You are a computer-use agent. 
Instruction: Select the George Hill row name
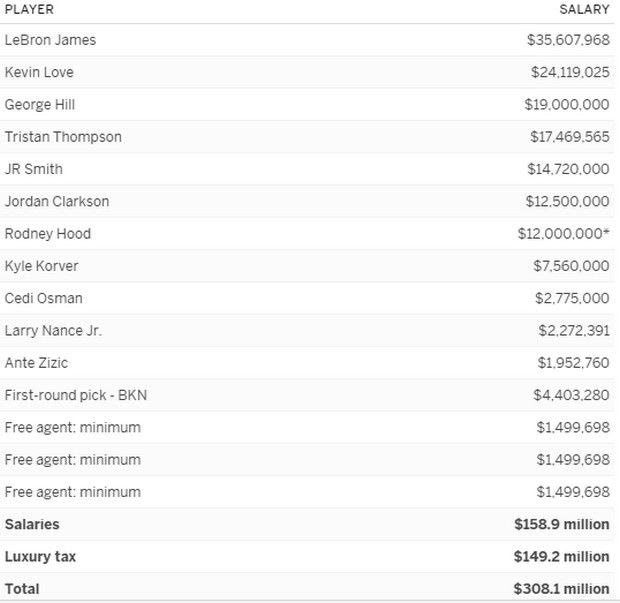click(x=40, y=104)
